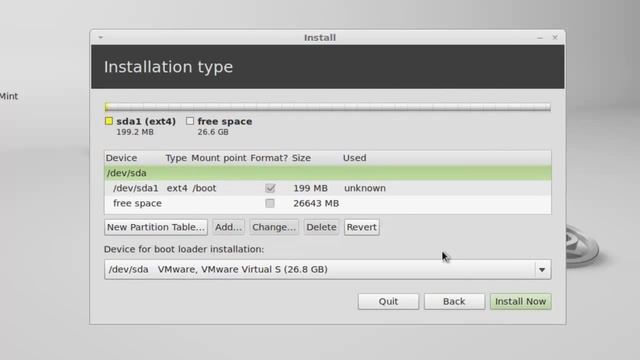
Task: Close the Install window
Action: tap(555, 37)
